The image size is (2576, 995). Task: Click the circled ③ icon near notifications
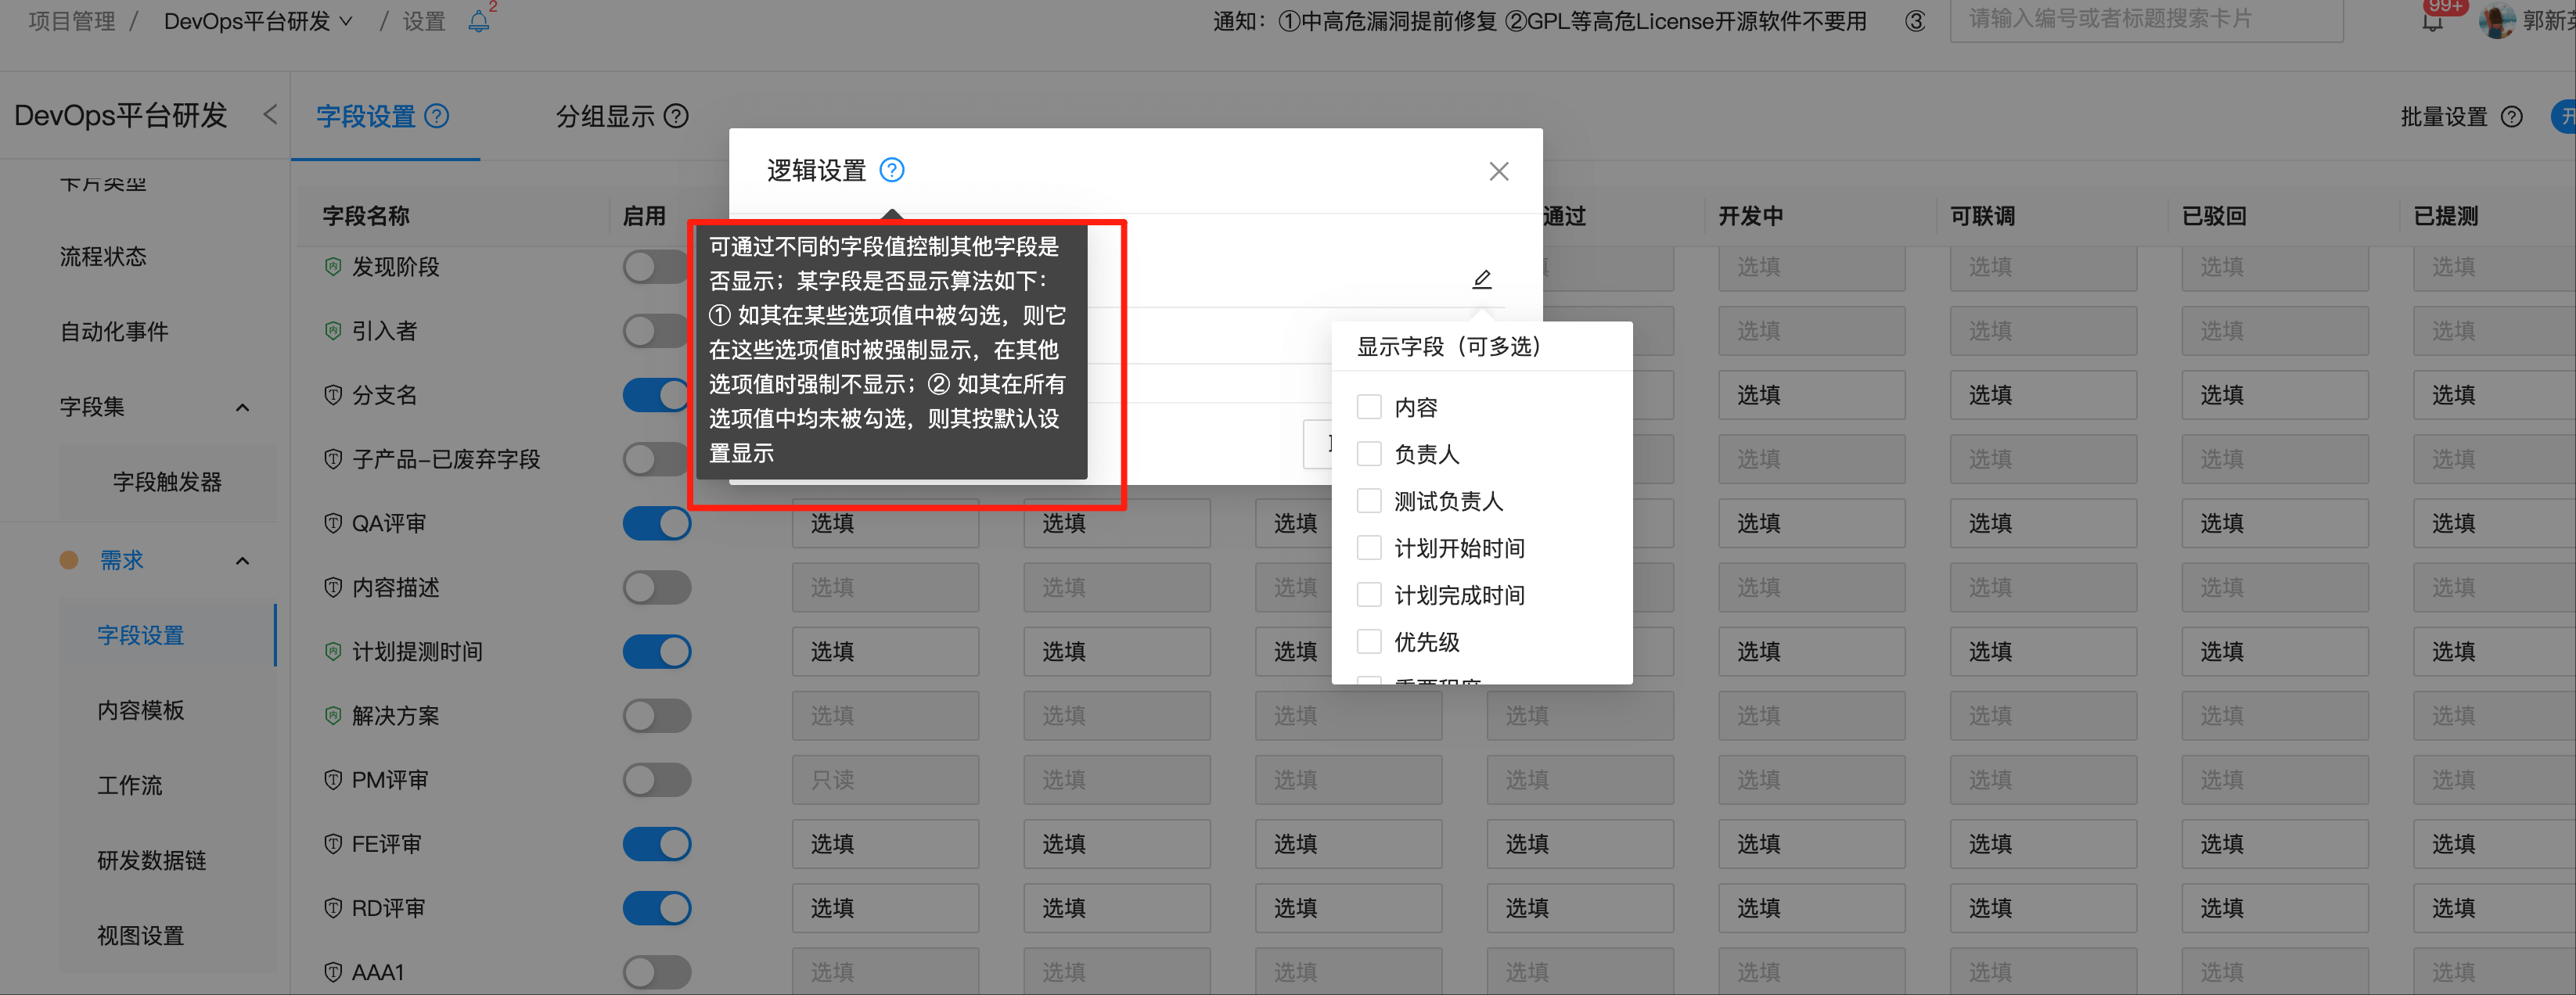[1916, 21]
